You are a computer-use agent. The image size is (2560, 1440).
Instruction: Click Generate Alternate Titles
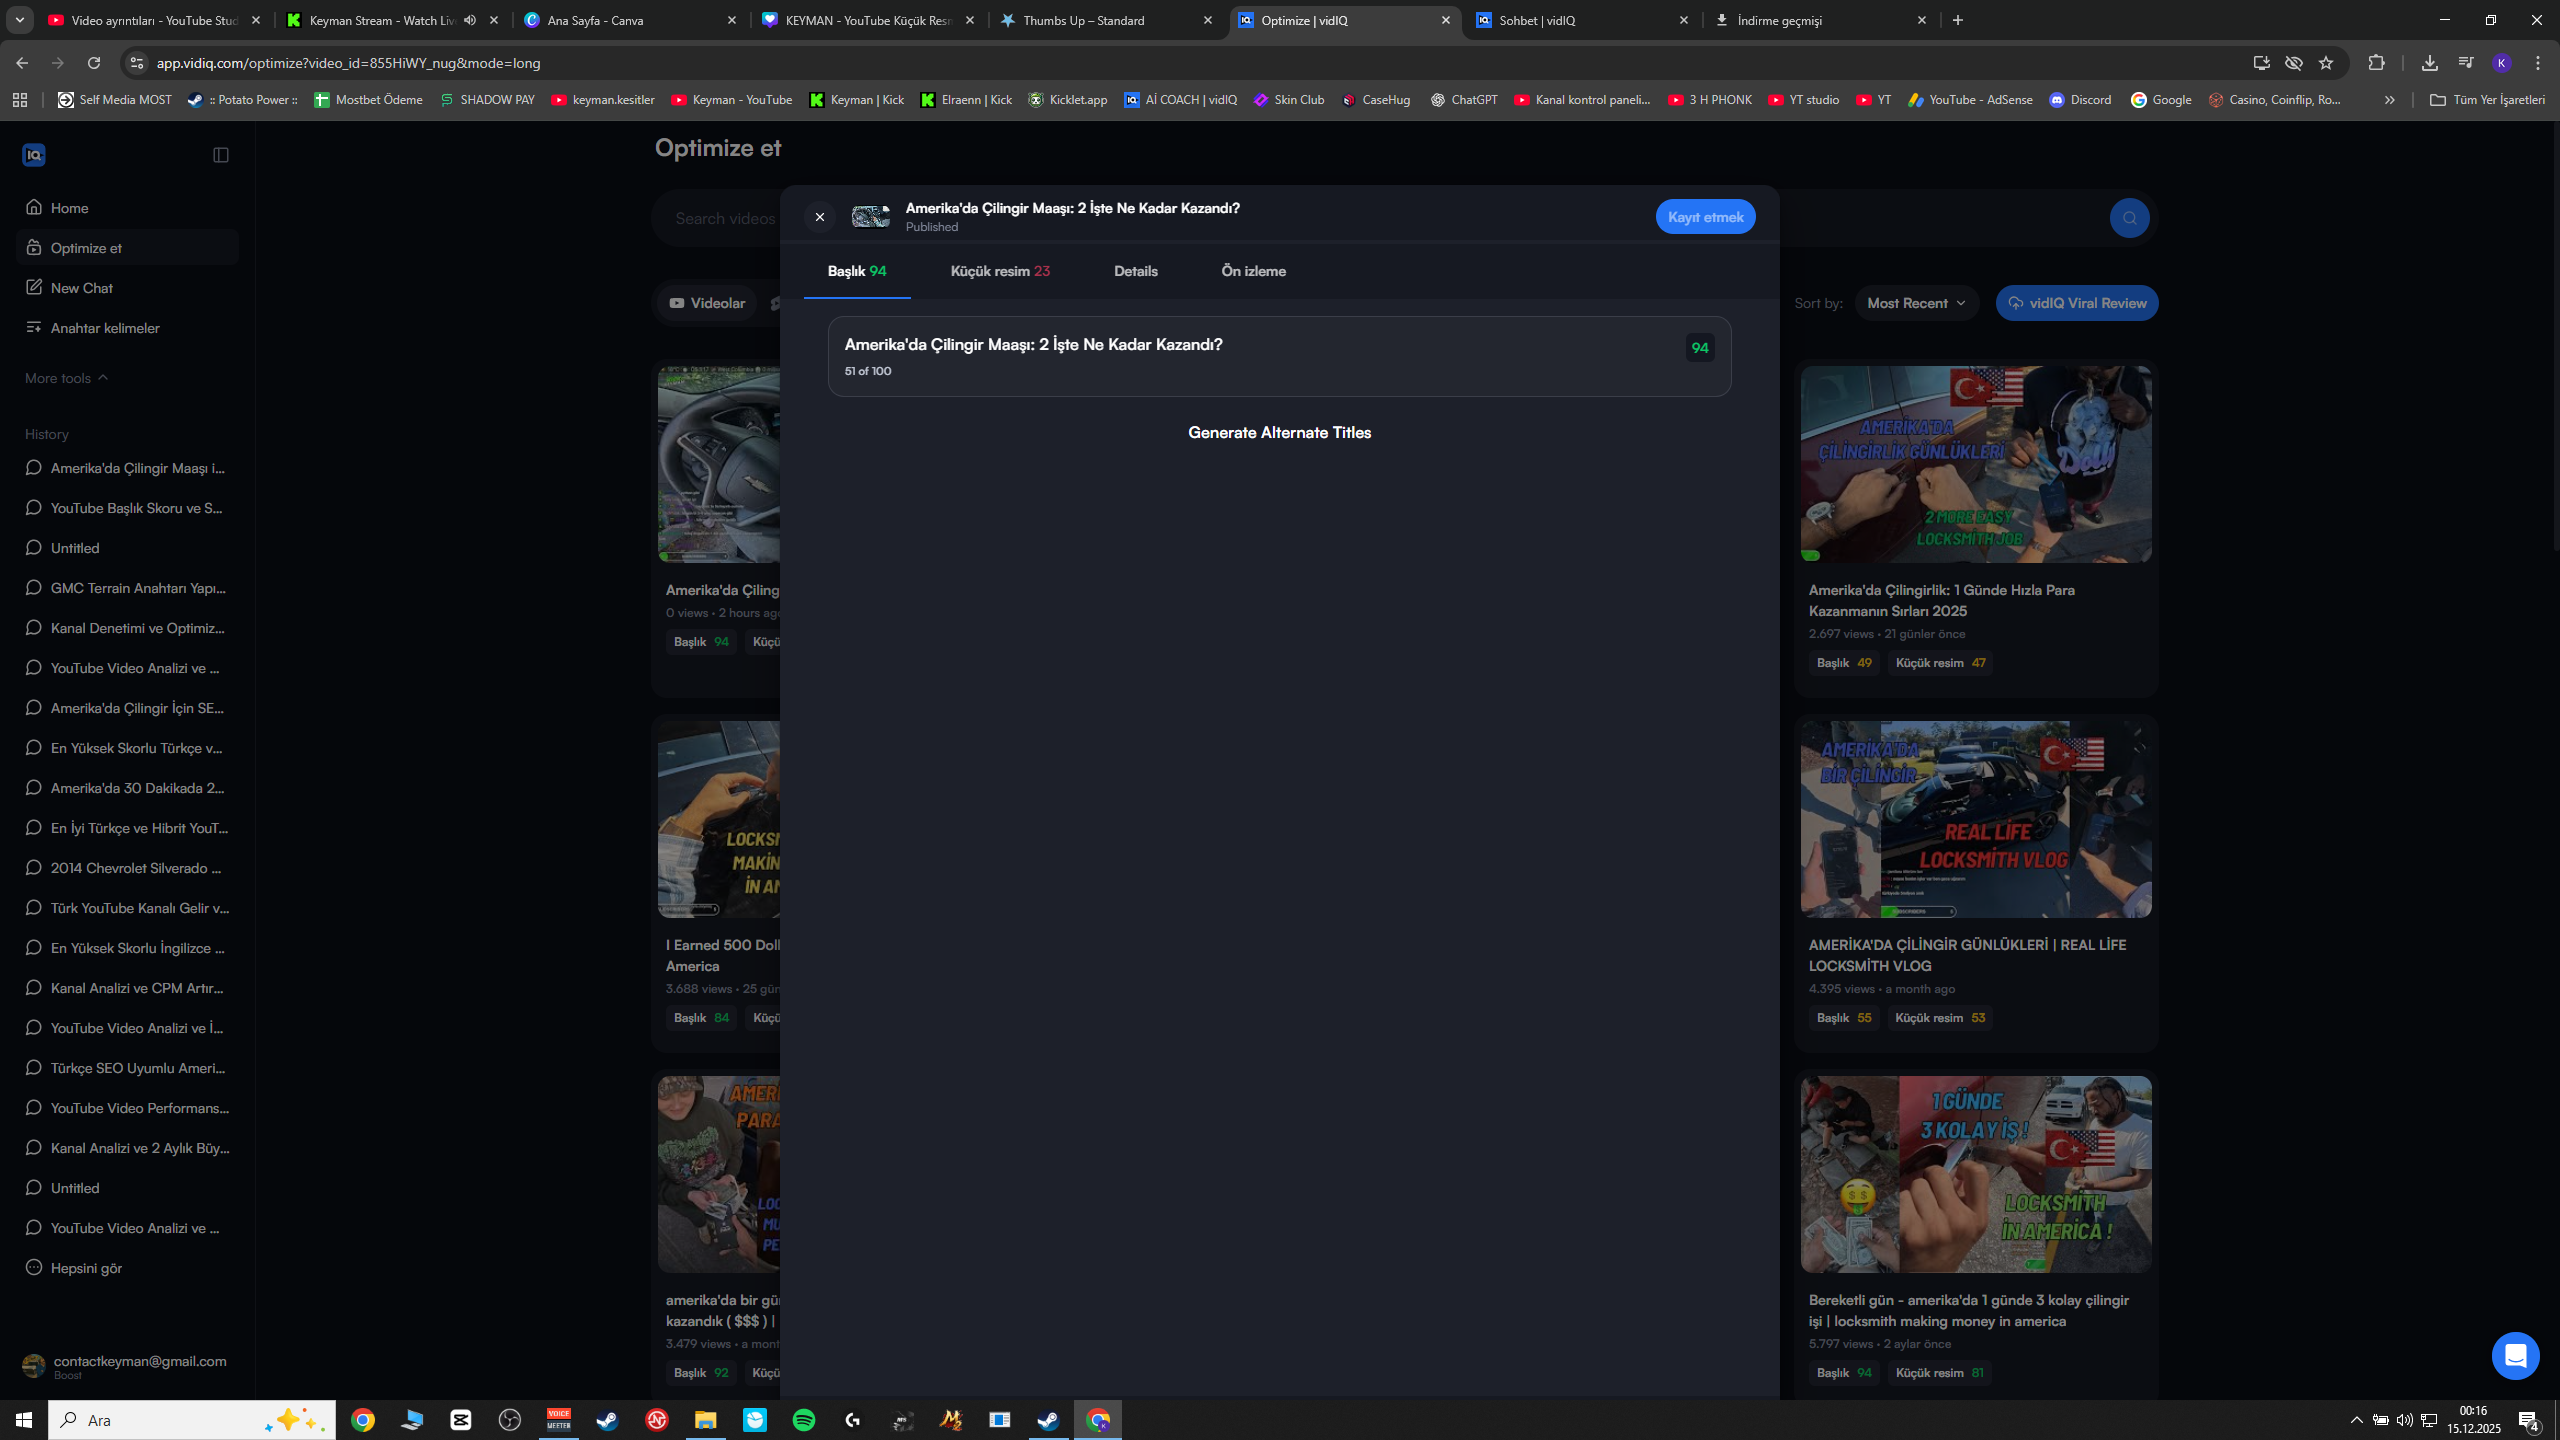1279,433
